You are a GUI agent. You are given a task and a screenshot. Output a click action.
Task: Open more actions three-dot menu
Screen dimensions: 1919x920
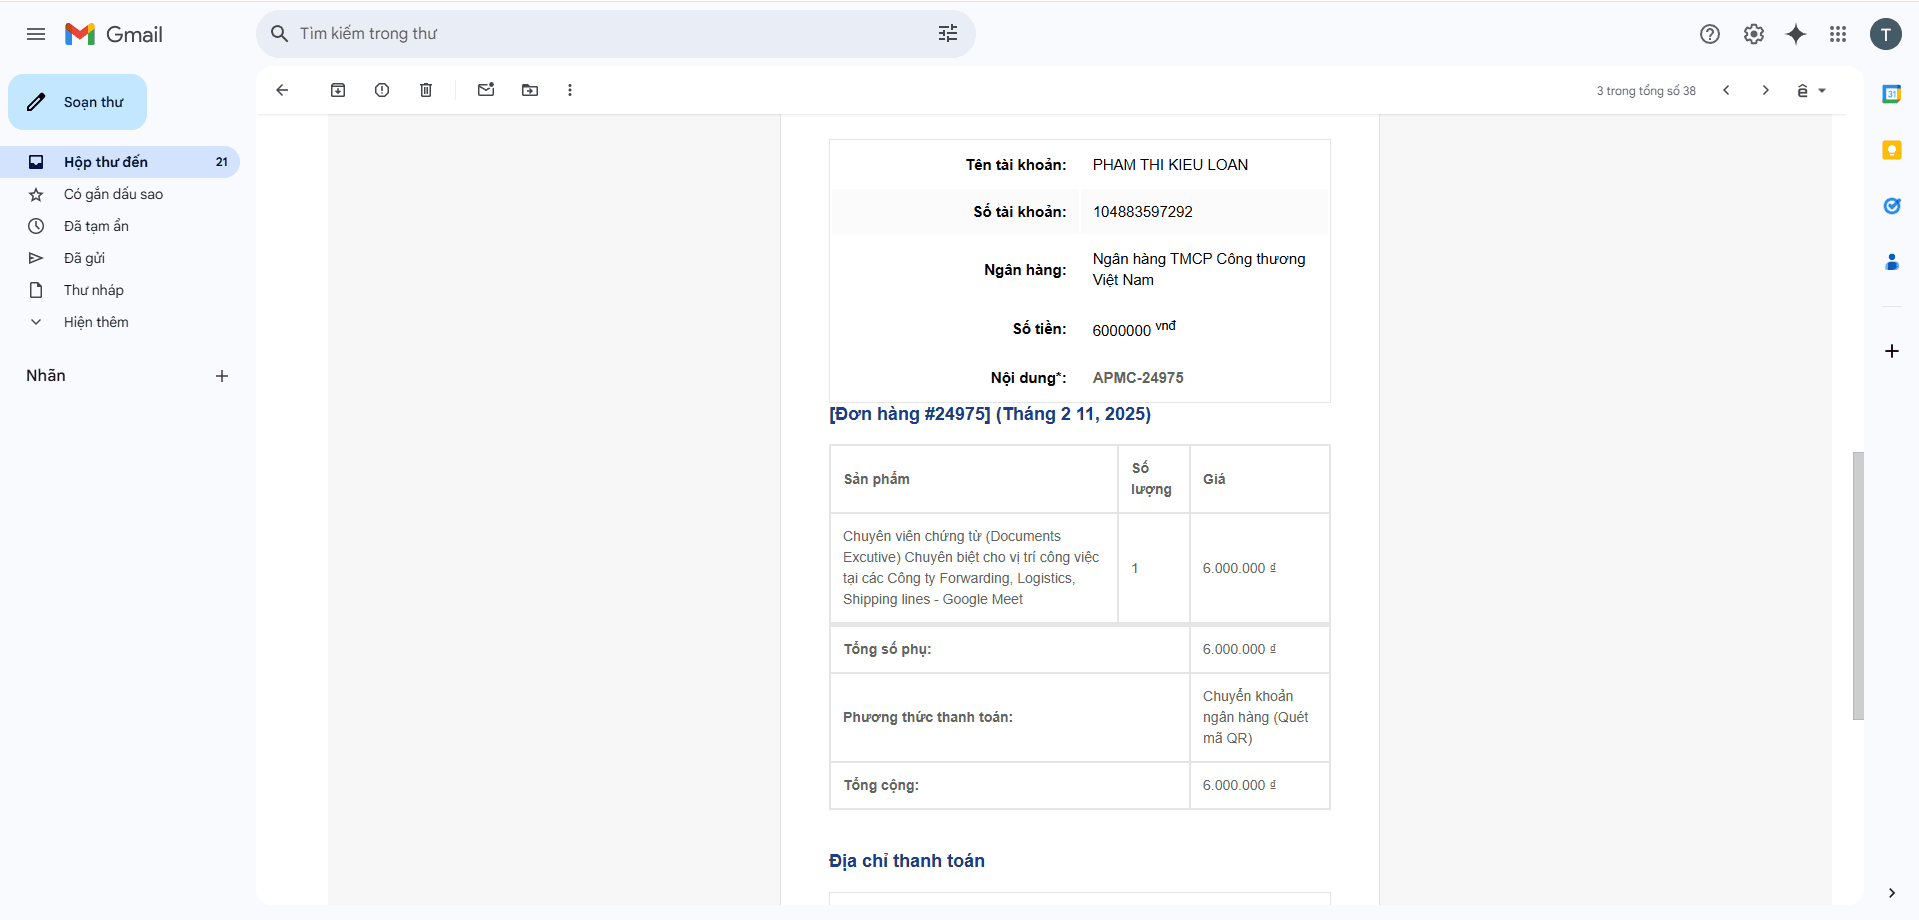tap(570, 90)
